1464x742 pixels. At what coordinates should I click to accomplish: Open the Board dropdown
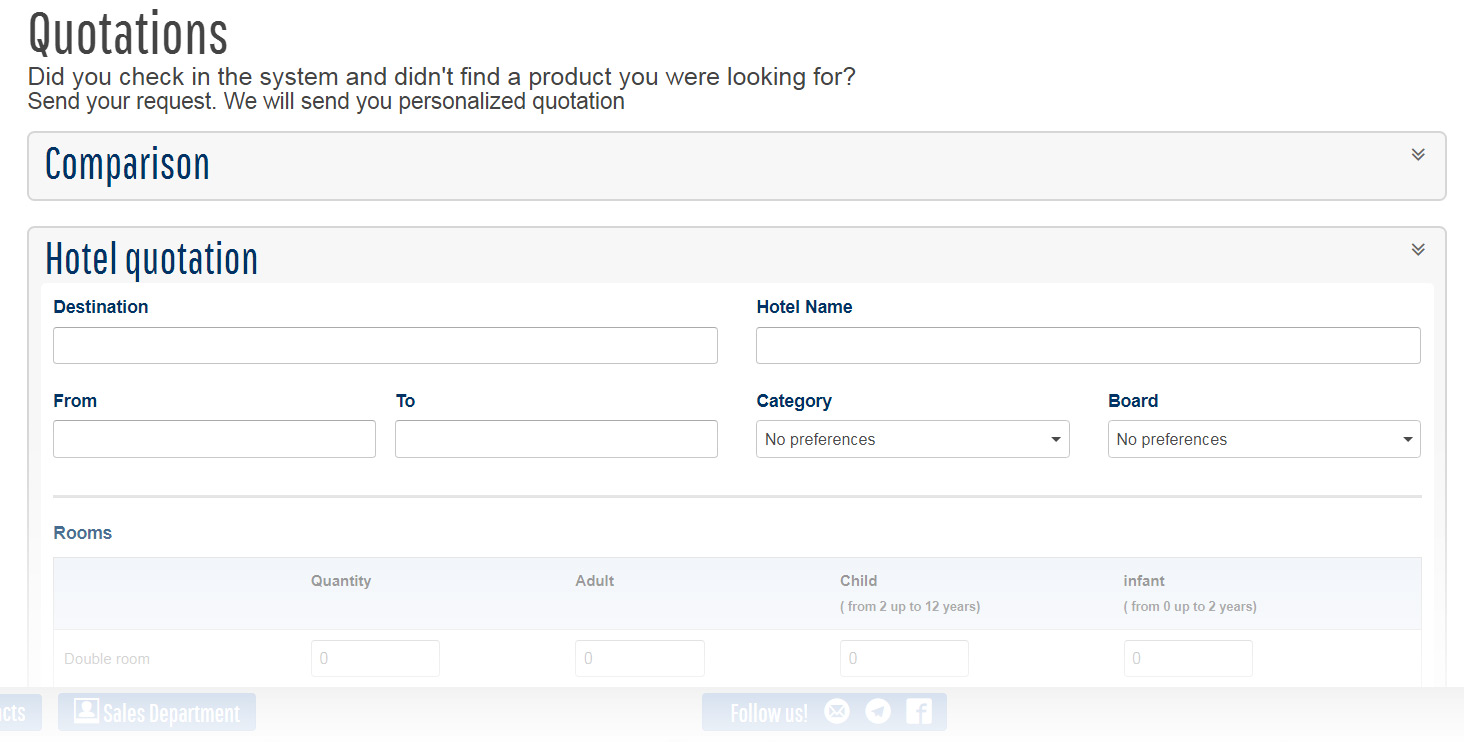click(x=1263, y=439)
